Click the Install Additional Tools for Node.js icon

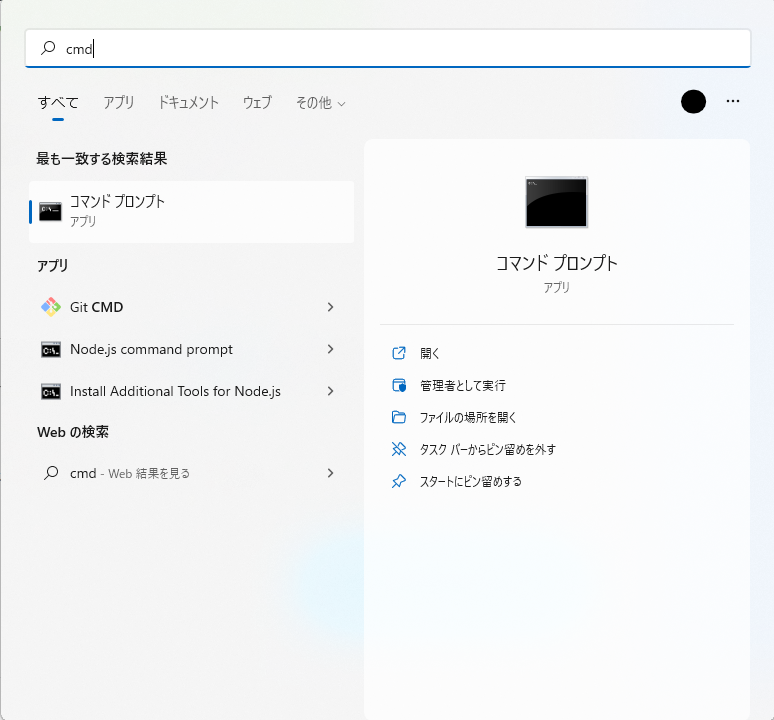(x=51, y=391)
